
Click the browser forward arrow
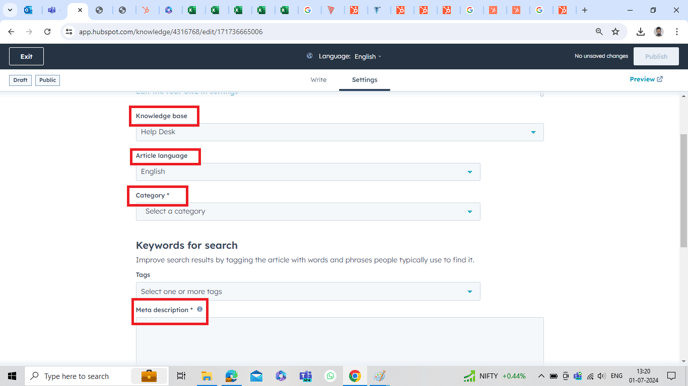point(29,32)
